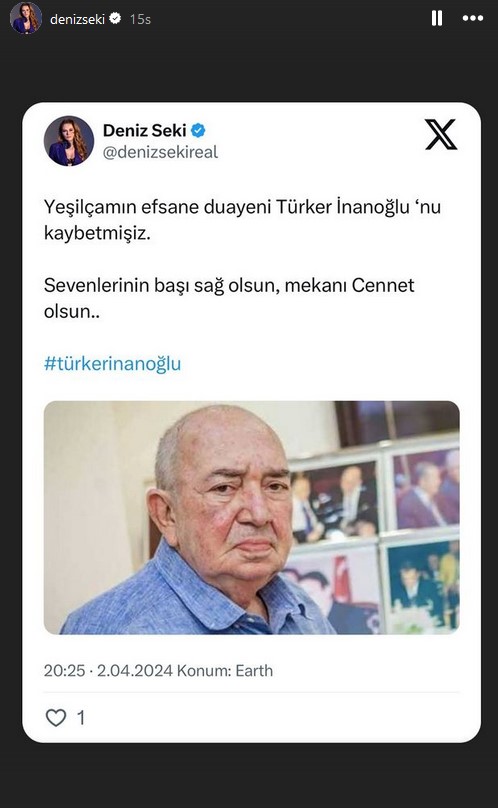Select the tweet text mentioning Türker İnanoğlu
Viewport: 498px width, 808px height.
(242, 220)
